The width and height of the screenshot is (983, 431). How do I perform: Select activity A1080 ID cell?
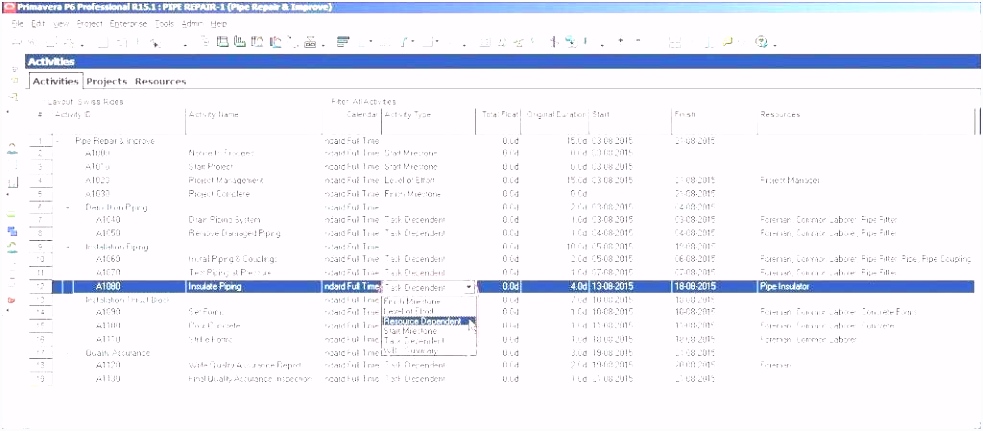tap(129, 287)
